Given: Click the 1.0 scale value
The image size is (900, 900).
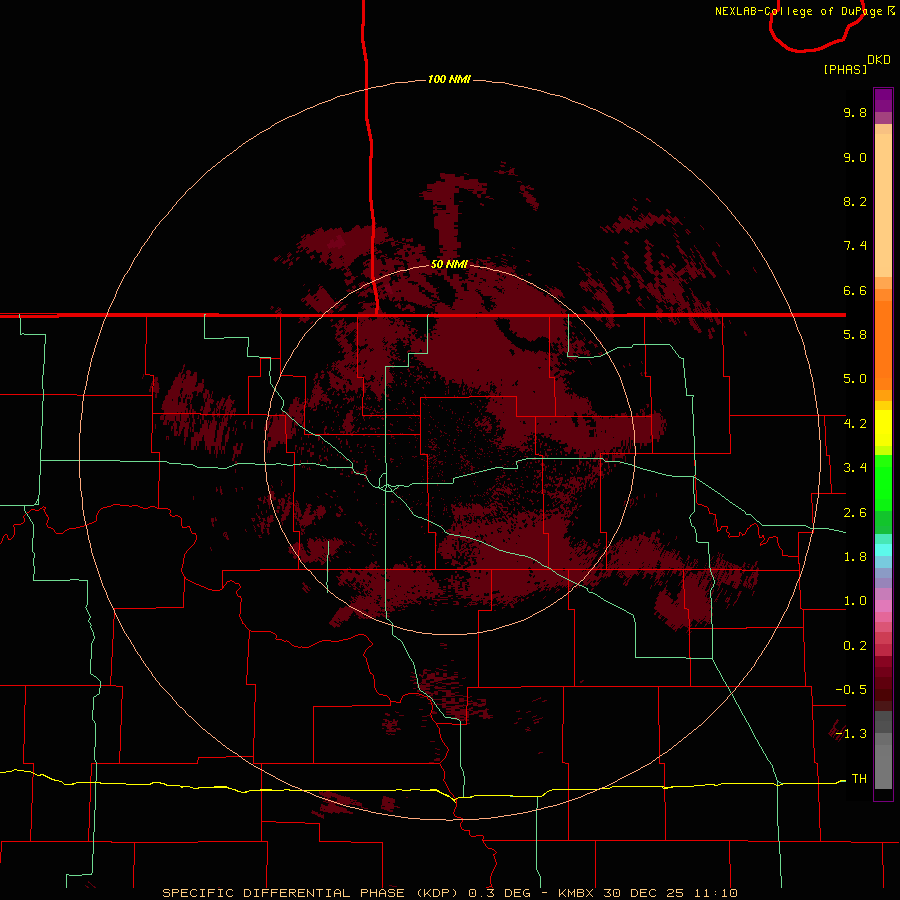Looking at the screenshot, I should click(855, 601).
